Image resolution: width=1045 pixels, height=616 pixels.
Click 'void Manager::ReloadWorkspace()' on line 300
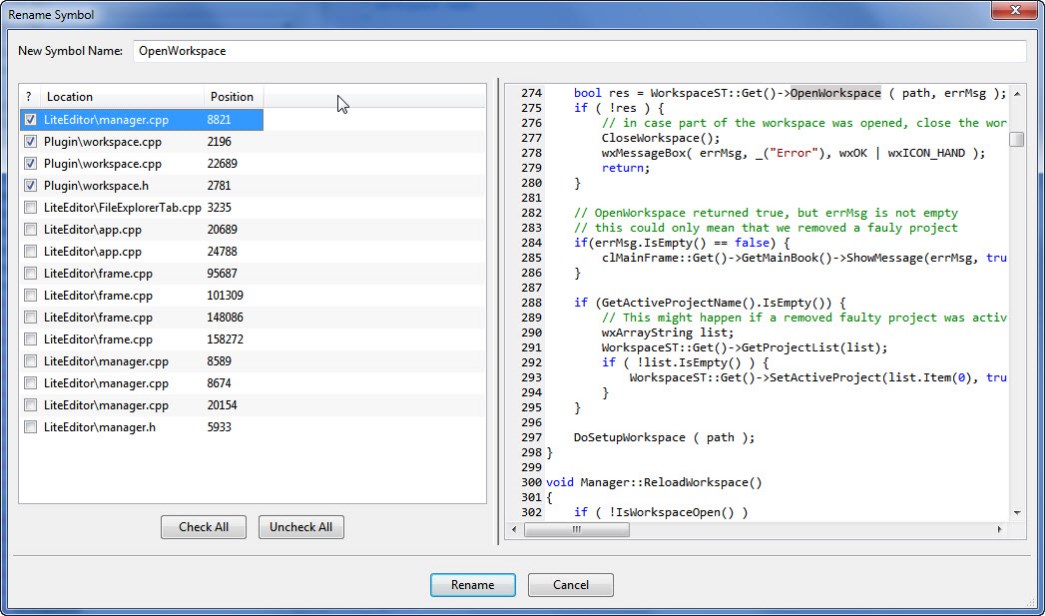point(654,483)
